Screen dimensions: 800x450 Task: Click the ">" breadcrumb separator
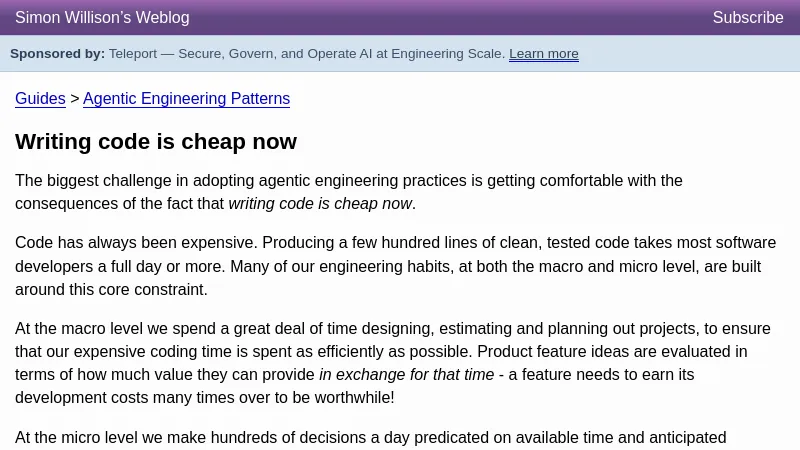point(74,99)
